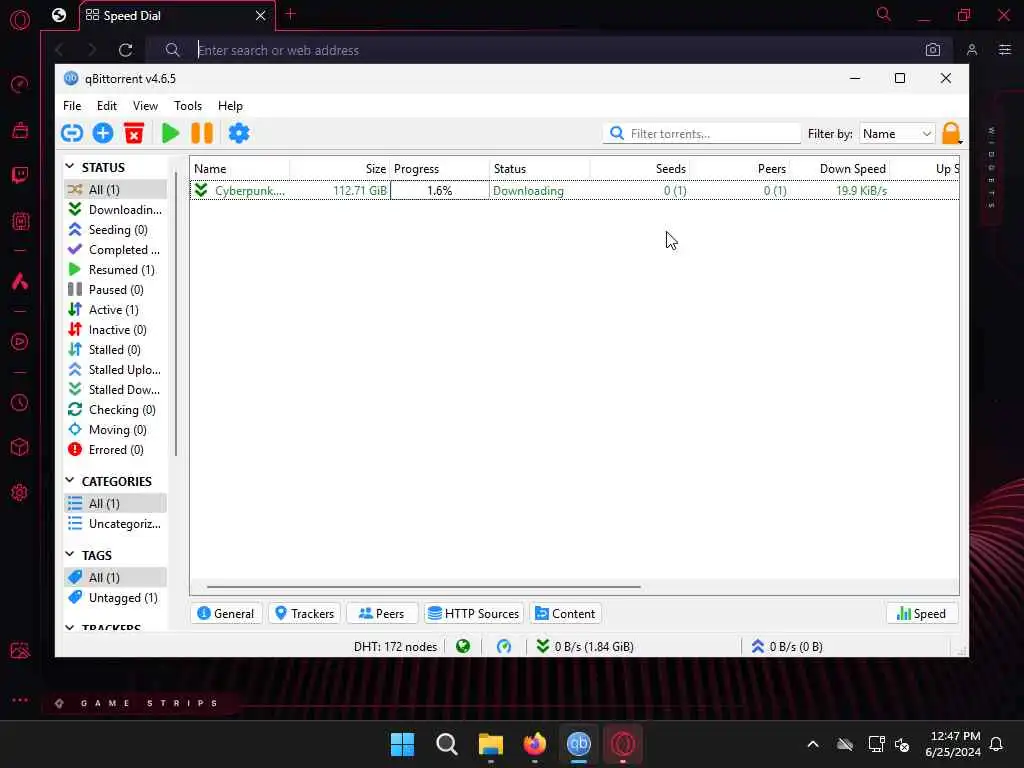Open Firefox from the taskbar
The image size is (1024, 768).
pyautogui.click(x=535, y=744)
